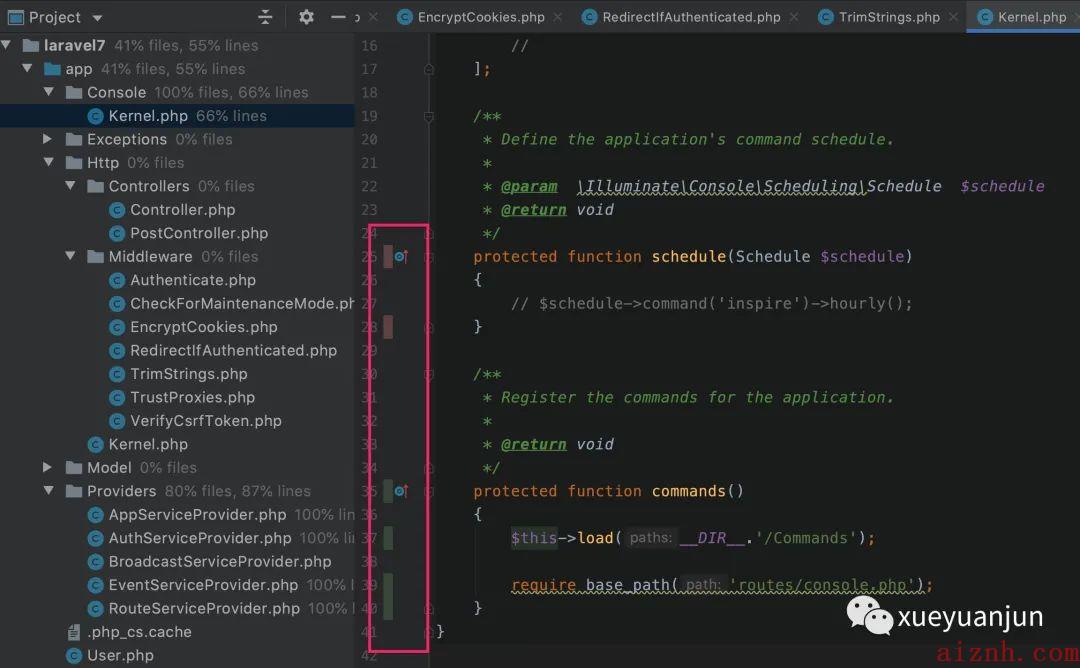Toggle the code fold marker on line 19
Image resolution: width=1080 pixels, height=668 pixels.
tap(428, 116)
